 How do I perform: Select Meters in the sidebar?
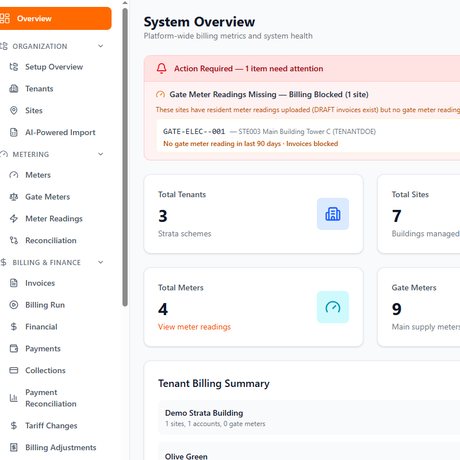pyautogui.click(x=38, y=175)
